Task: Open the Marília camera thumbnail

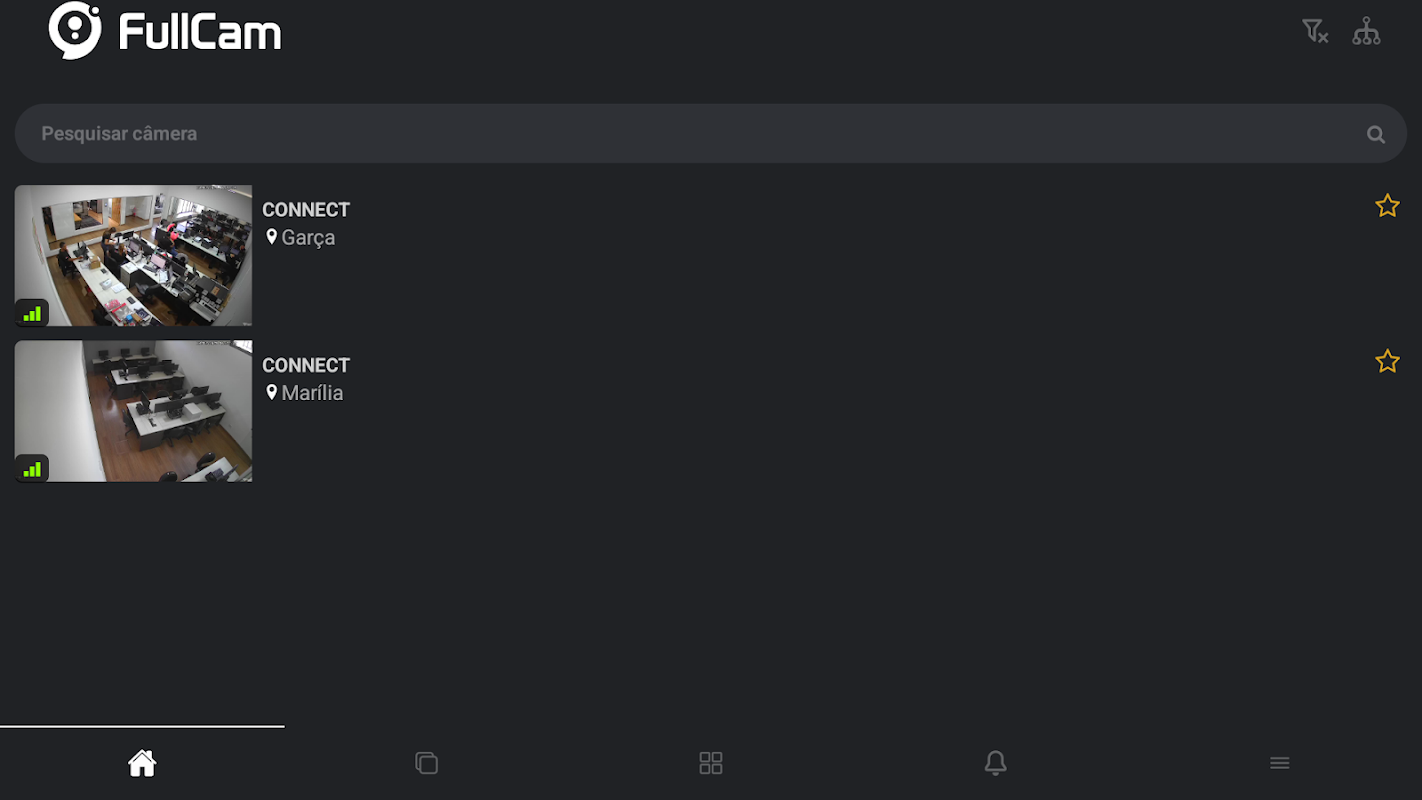Action: click(133, 411)
